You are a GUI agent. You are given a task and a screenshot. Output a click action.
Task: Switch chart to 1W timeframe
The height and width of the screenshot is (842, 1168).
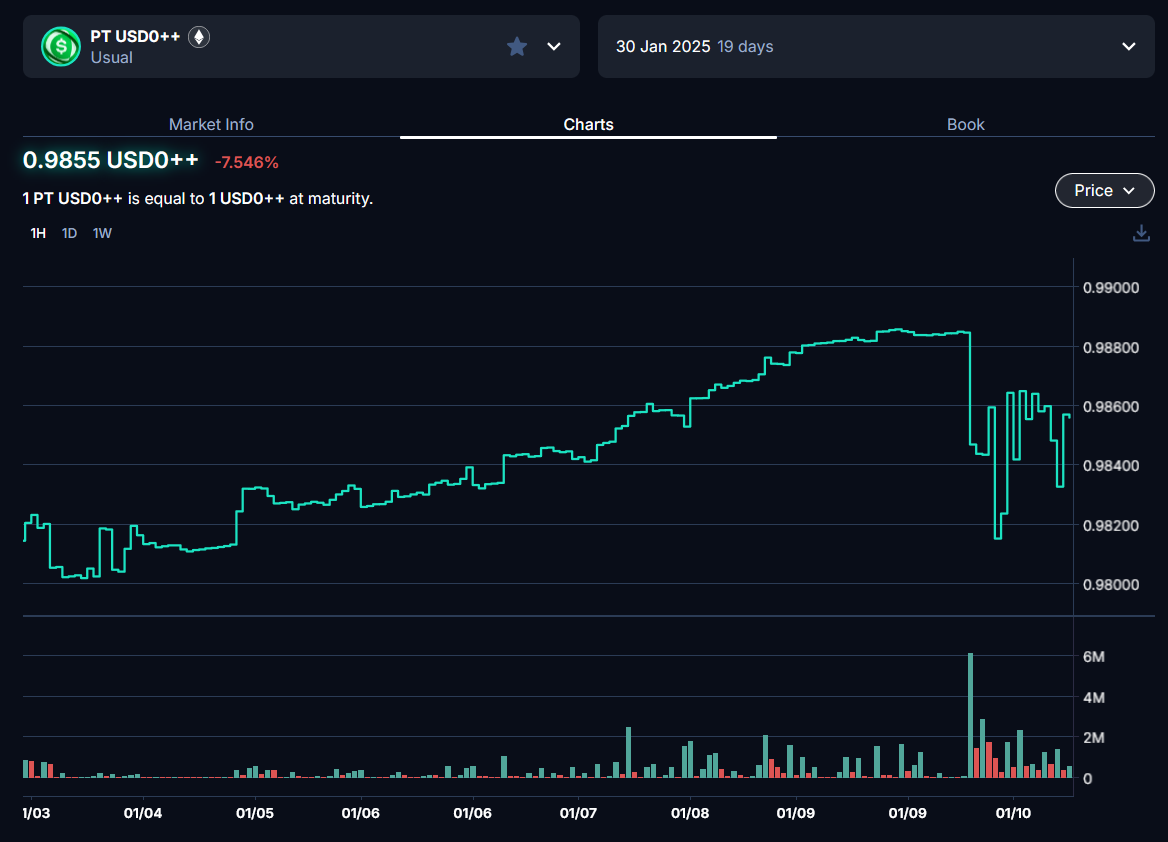102,233
